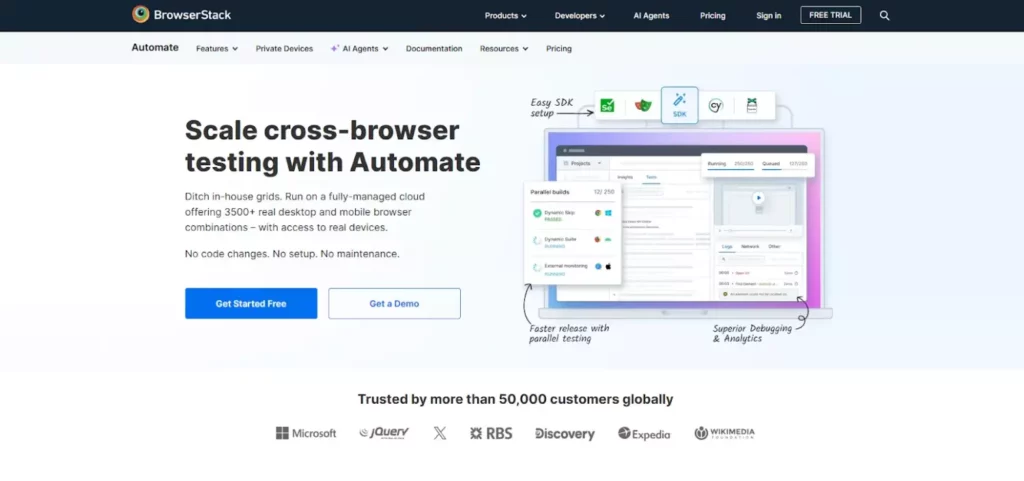The width and height of the screenshot is (1024, 481).
Task: Click the BrowserStack logo in header
Action: [181, 14]
